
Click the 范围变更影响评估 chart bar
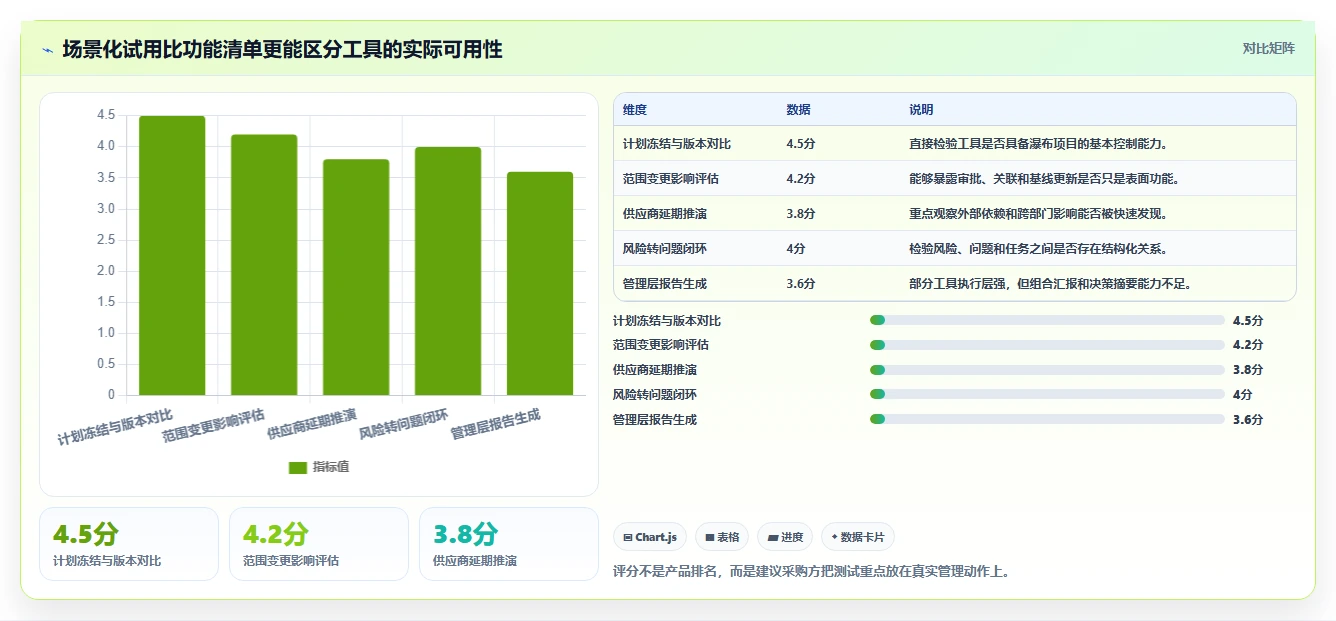(264, 265)
